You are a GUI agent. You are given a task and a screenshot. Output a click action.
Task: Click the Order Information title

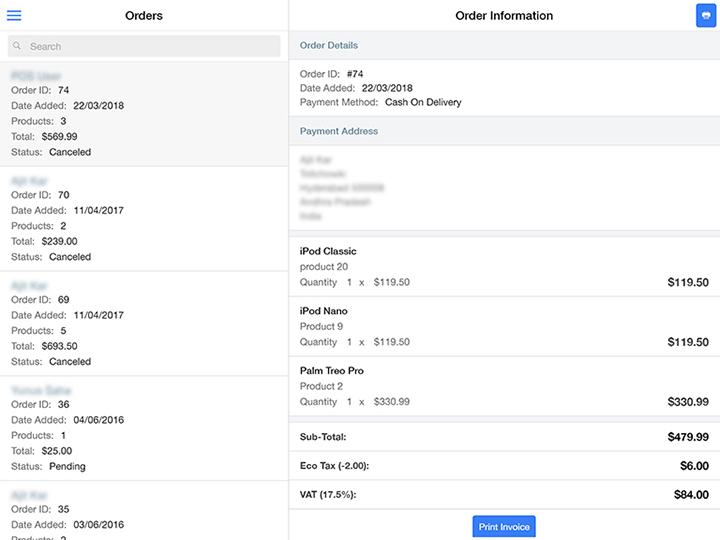tap(504, 16)
